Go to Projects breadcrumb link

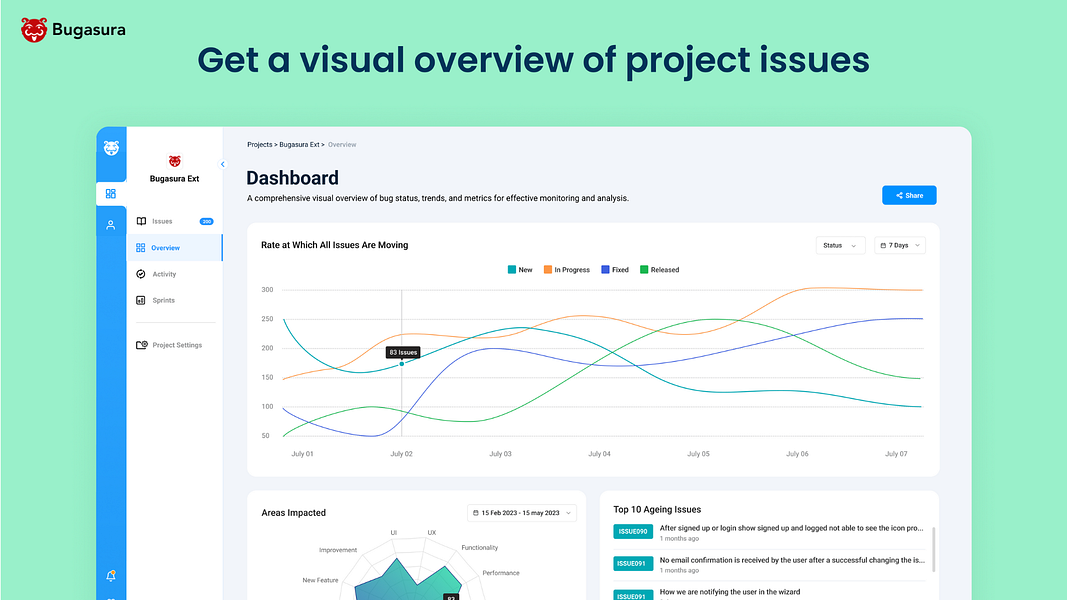pyautogui.click(x=259, y=144)
